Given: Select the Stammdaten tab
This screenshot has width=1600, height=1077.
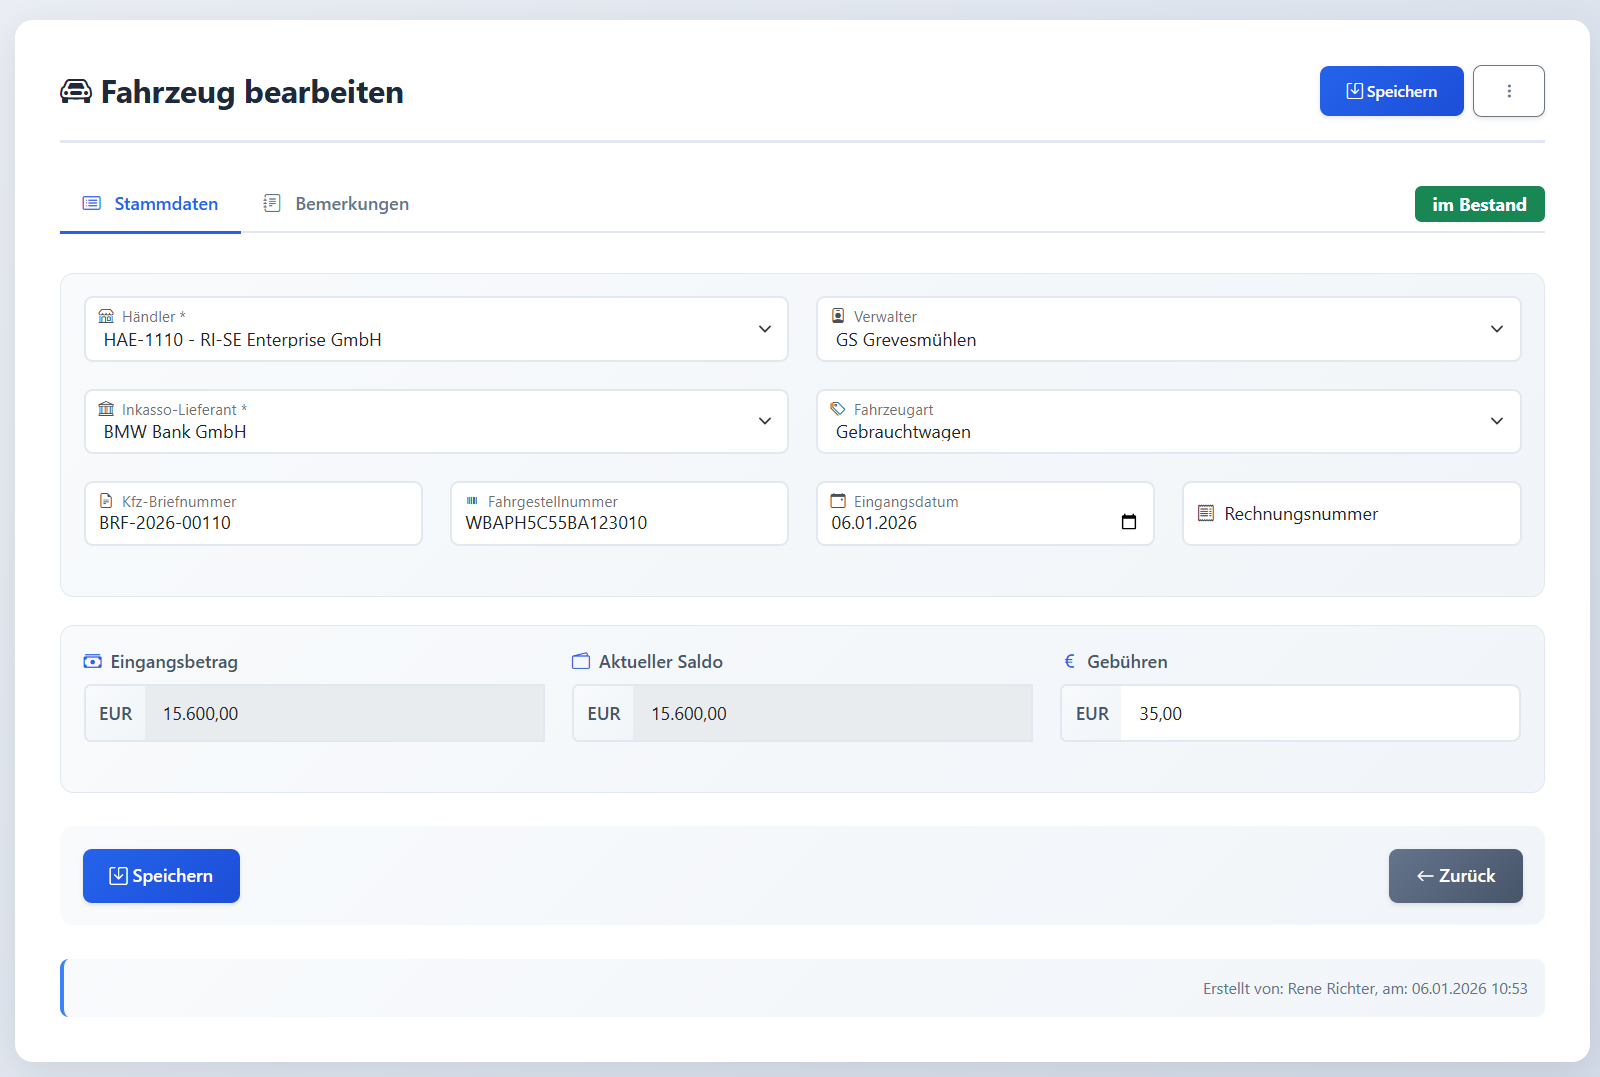Looking at the screenshot, I should pyautogui.click(x=150, y=204).
